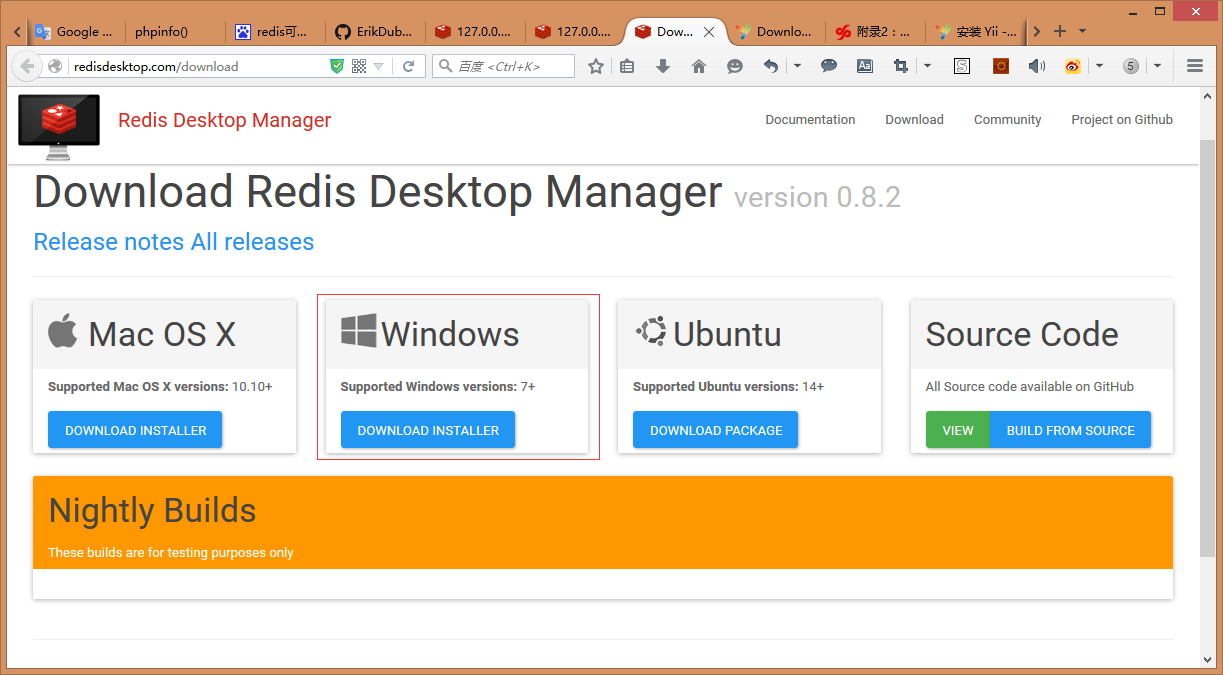Click the 'Supported Windows versions: 7+' text
The width and height of the screenshot is (1223, 675).
pos(438,386)
